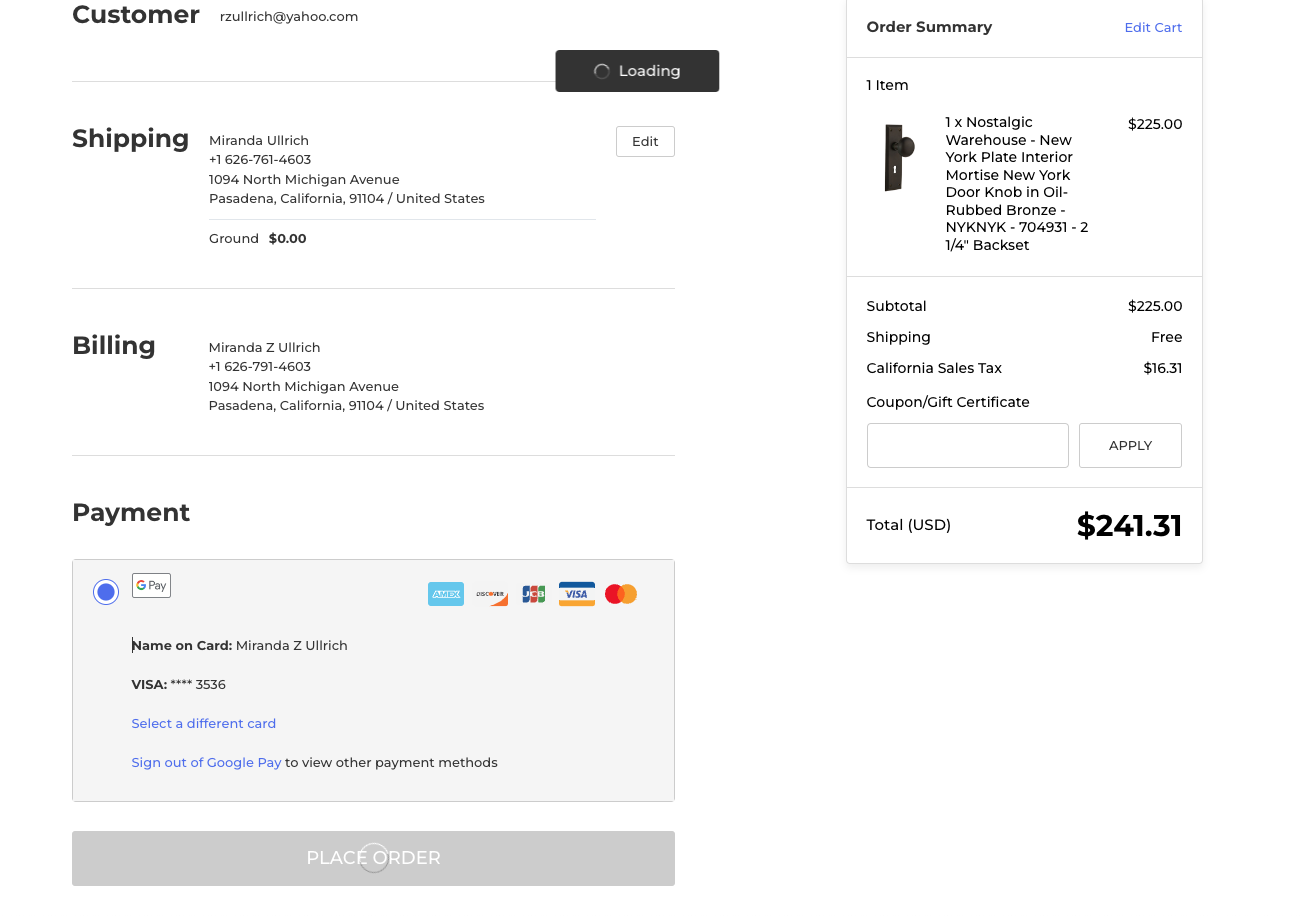The height and width of the screenshot is (916, 1301).
Task: Choose Select a different card link
Action: tap(204, 723)
